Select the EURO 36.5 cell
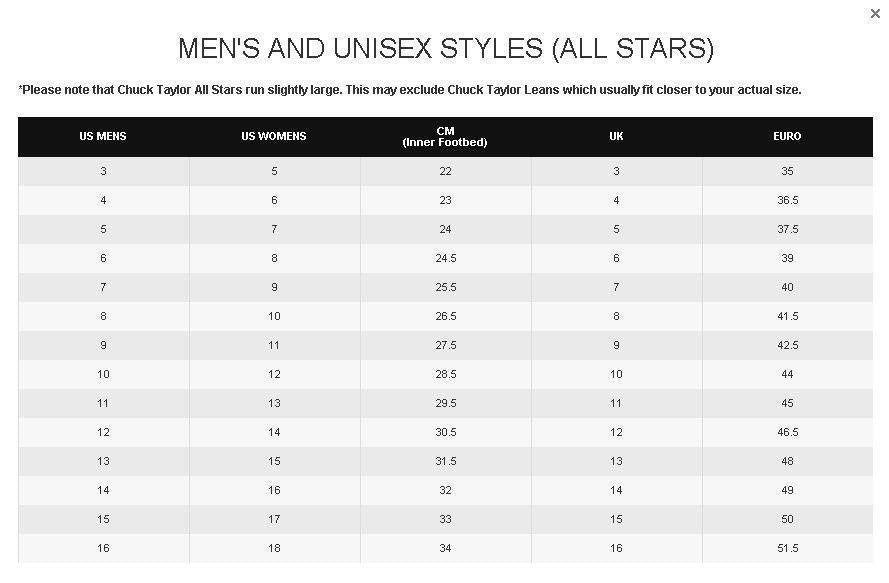889x583 pixels. [787, 200]
